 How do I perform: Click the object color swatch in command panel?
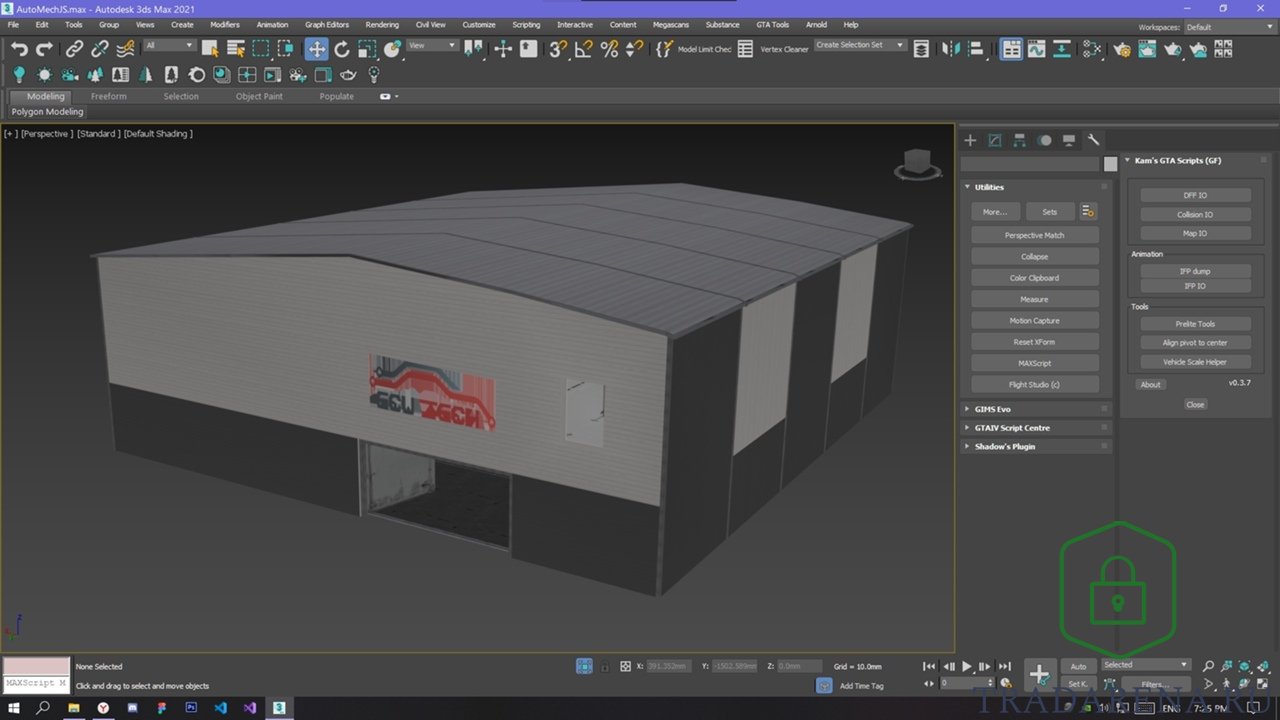[x=1110, y=164]
